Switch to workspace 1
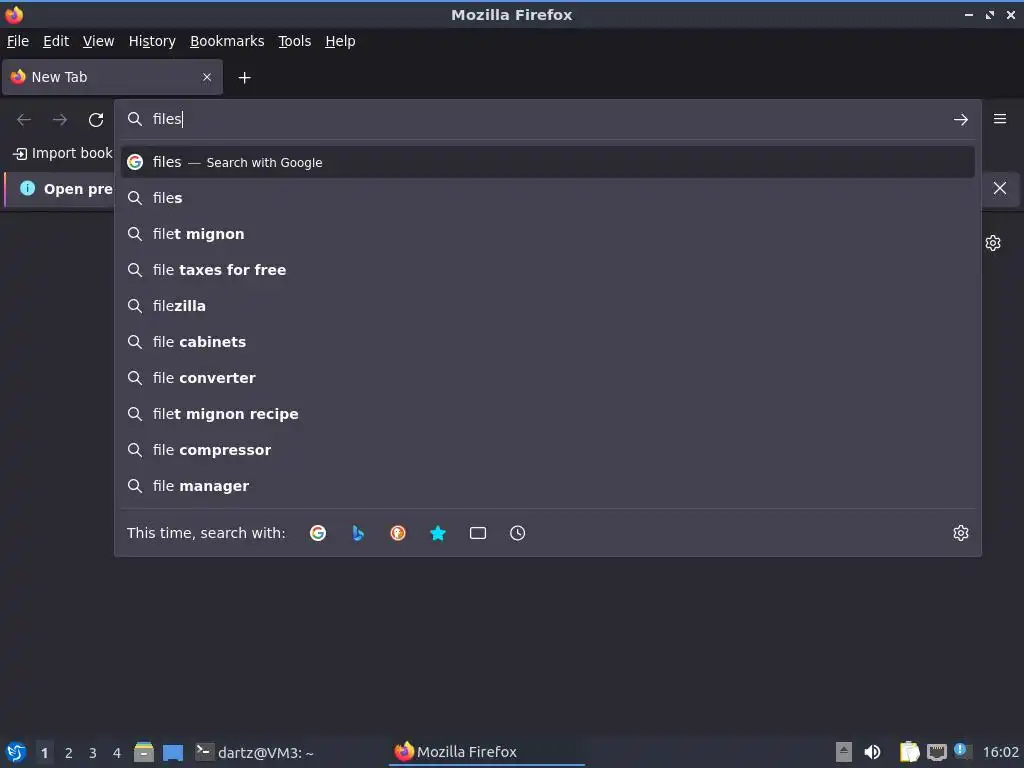 pos(44,753)
